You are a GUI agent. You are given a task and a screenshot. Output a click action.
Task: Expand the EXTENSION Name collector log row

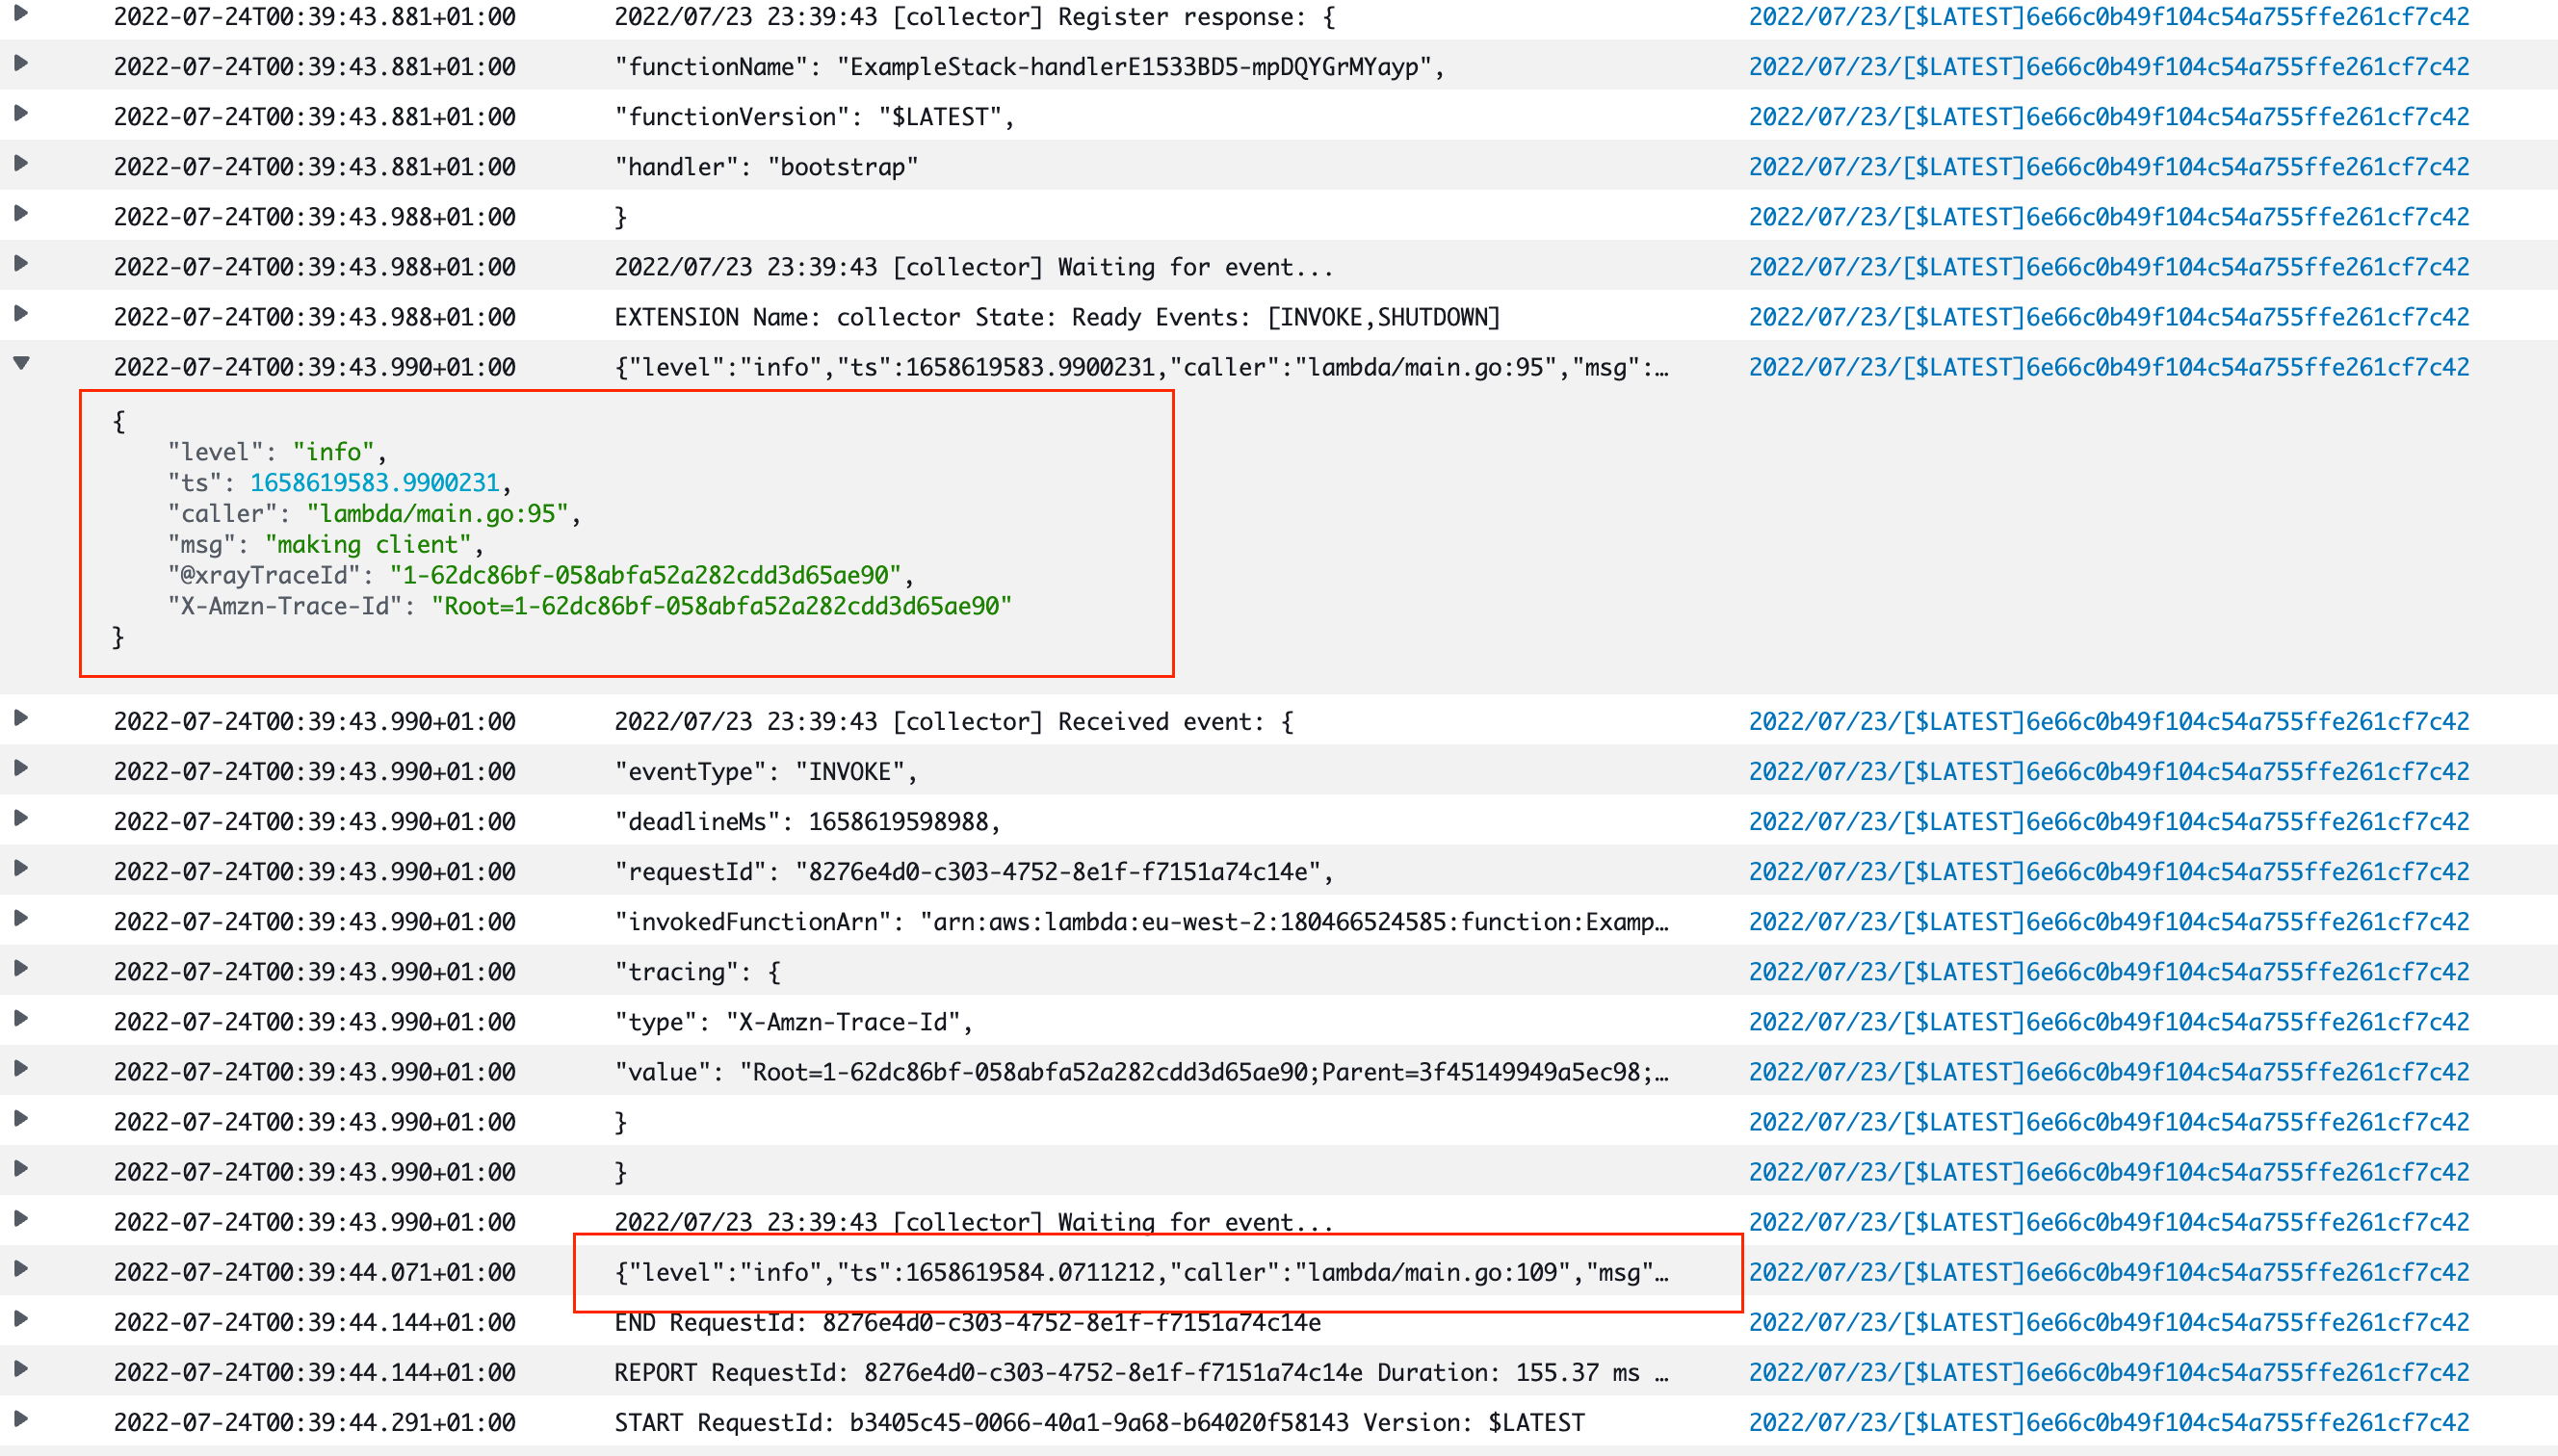(x=22, y=316)
